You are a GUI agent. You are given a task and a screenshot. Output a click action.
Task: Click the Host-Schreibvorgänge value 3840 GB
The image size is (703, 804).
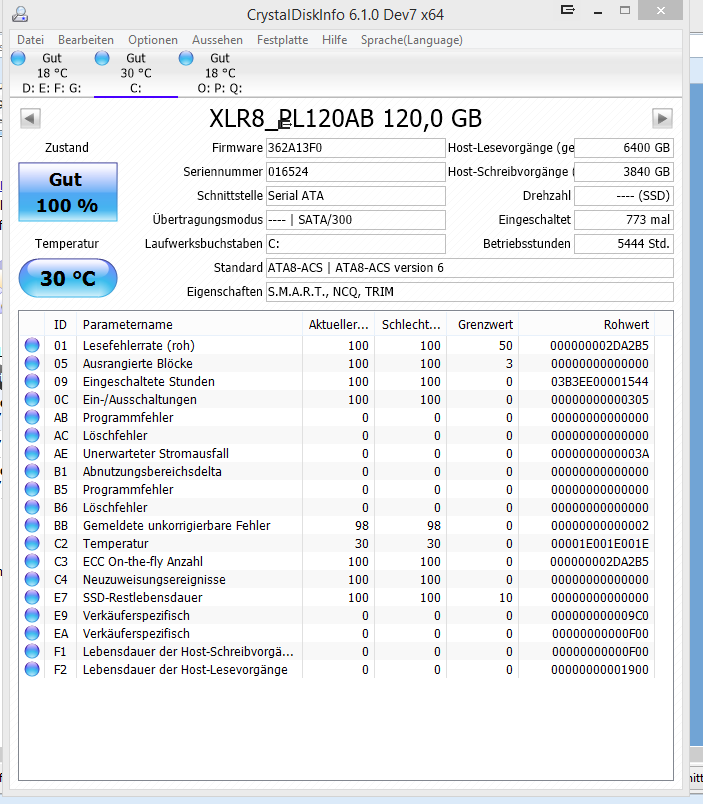pos(624,172)
